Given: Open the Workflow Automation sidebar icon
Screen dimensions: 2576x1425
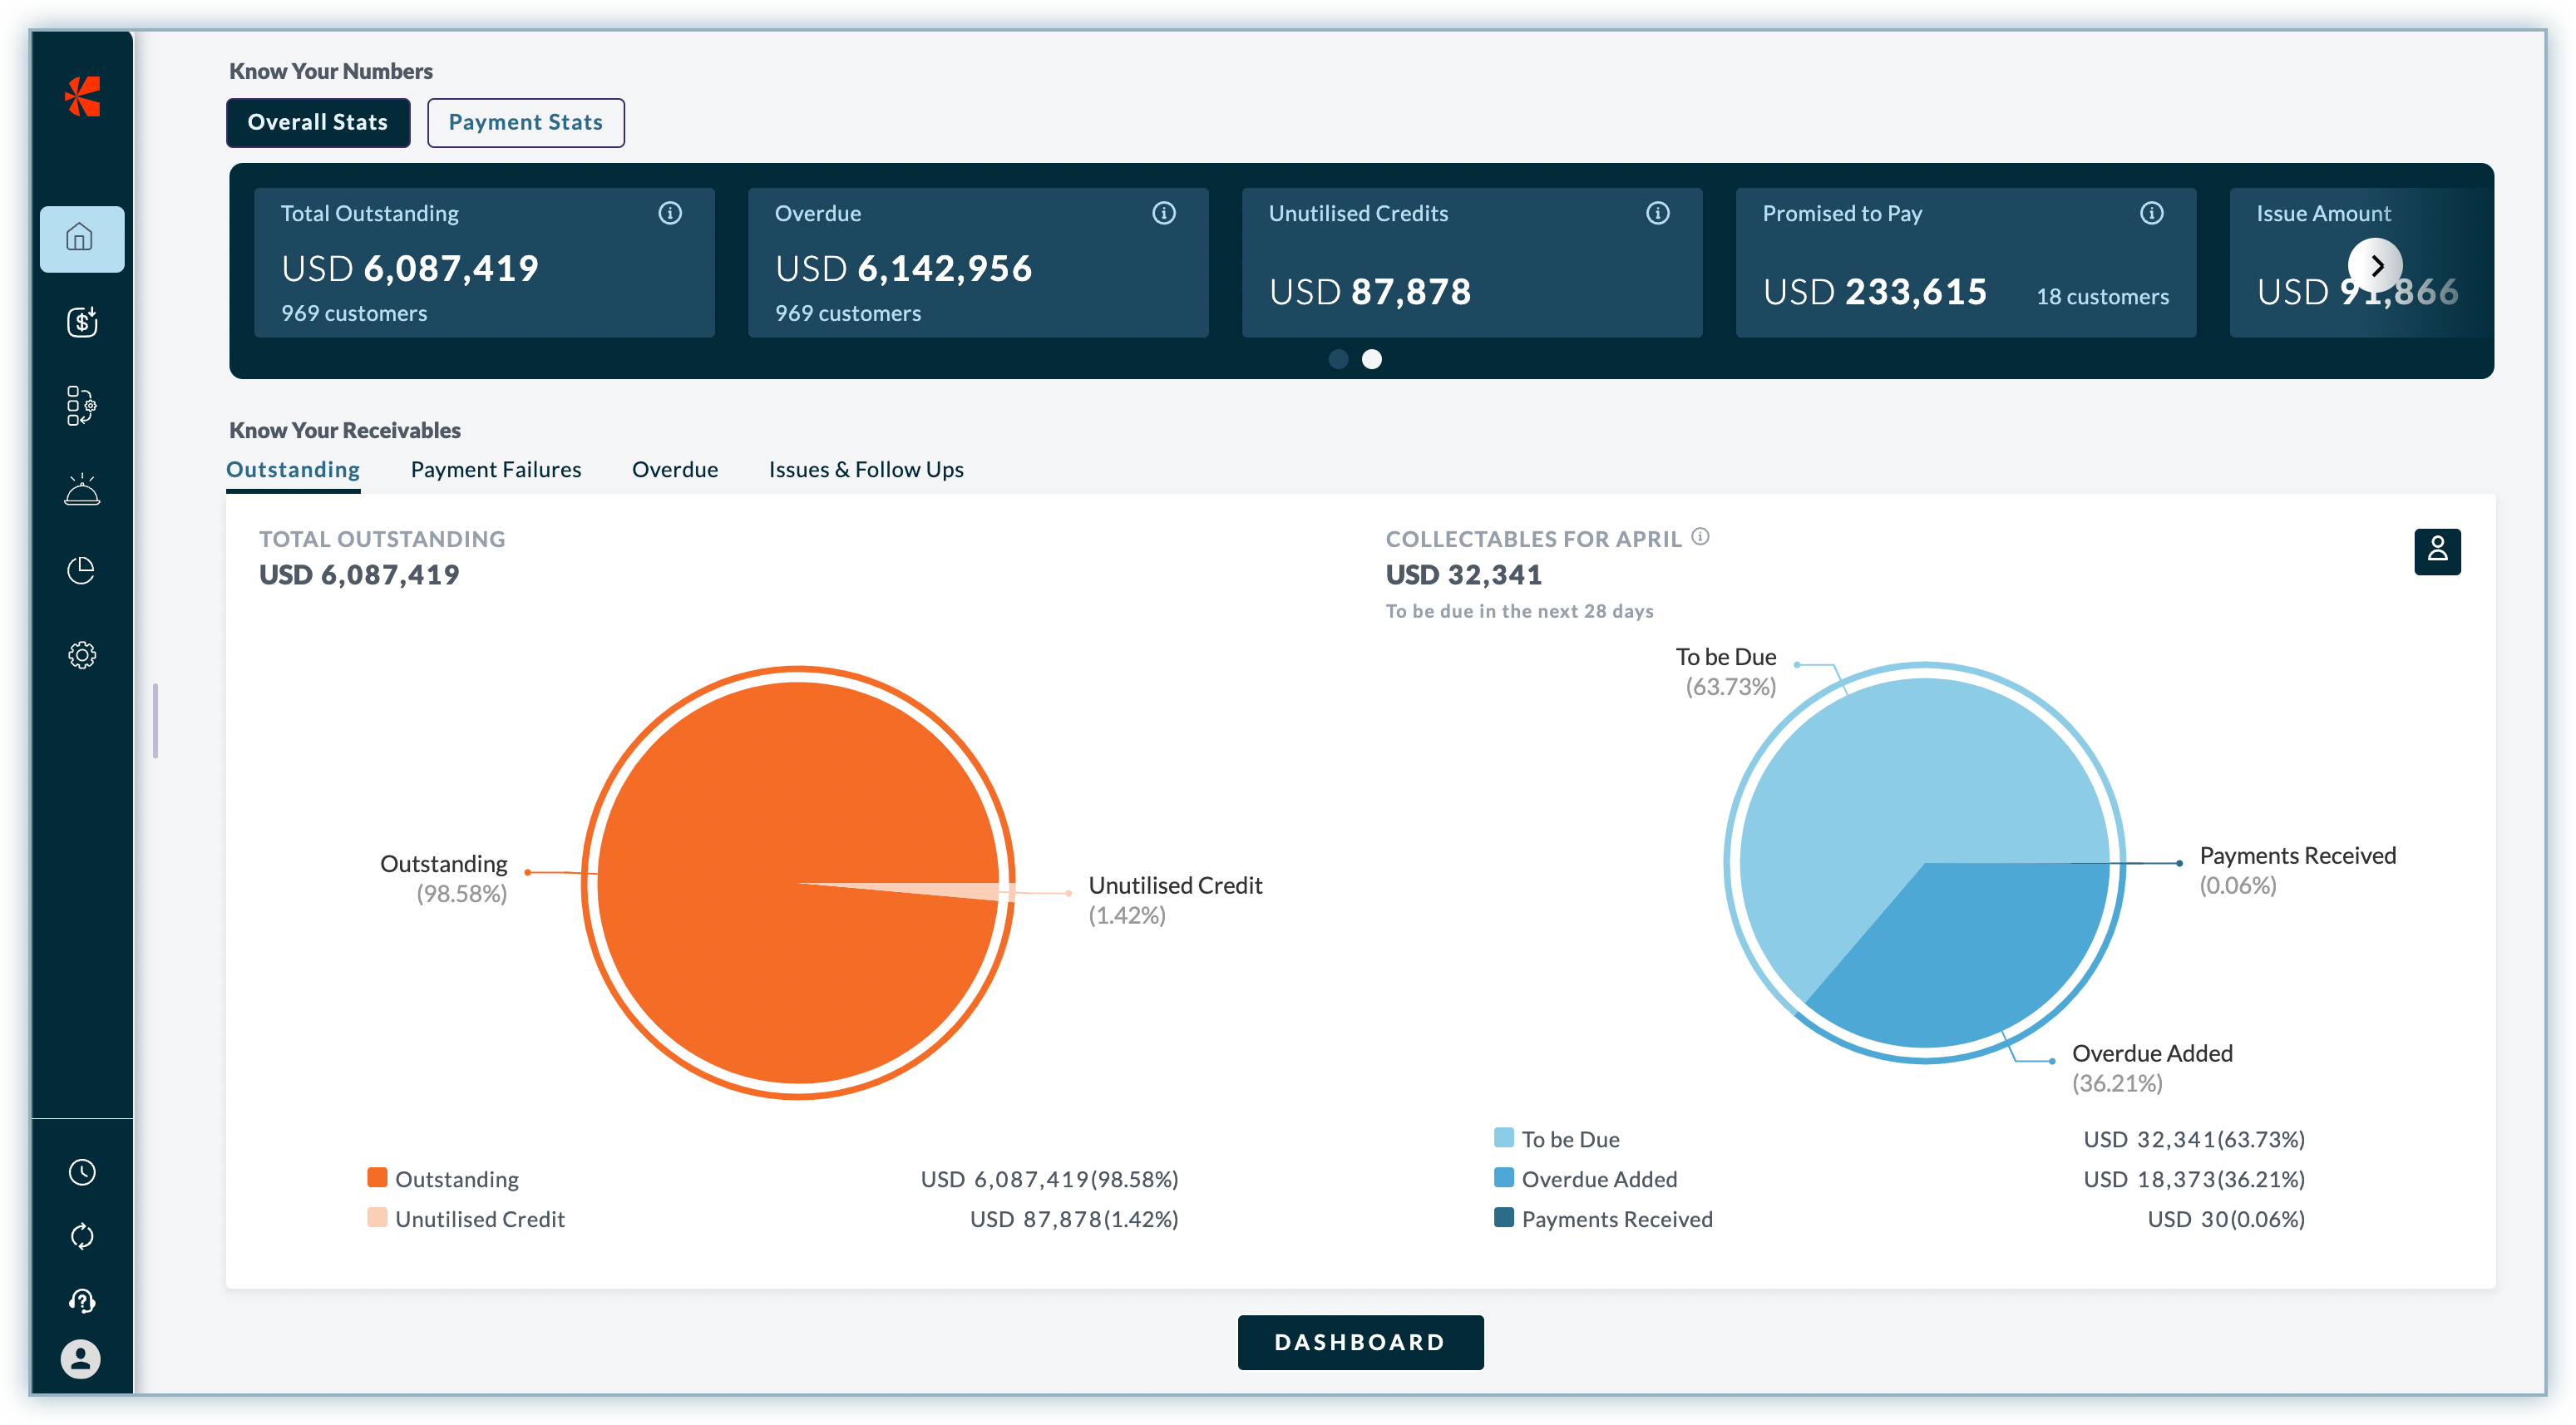Looking at the screenshot, I should click(81, 406).
